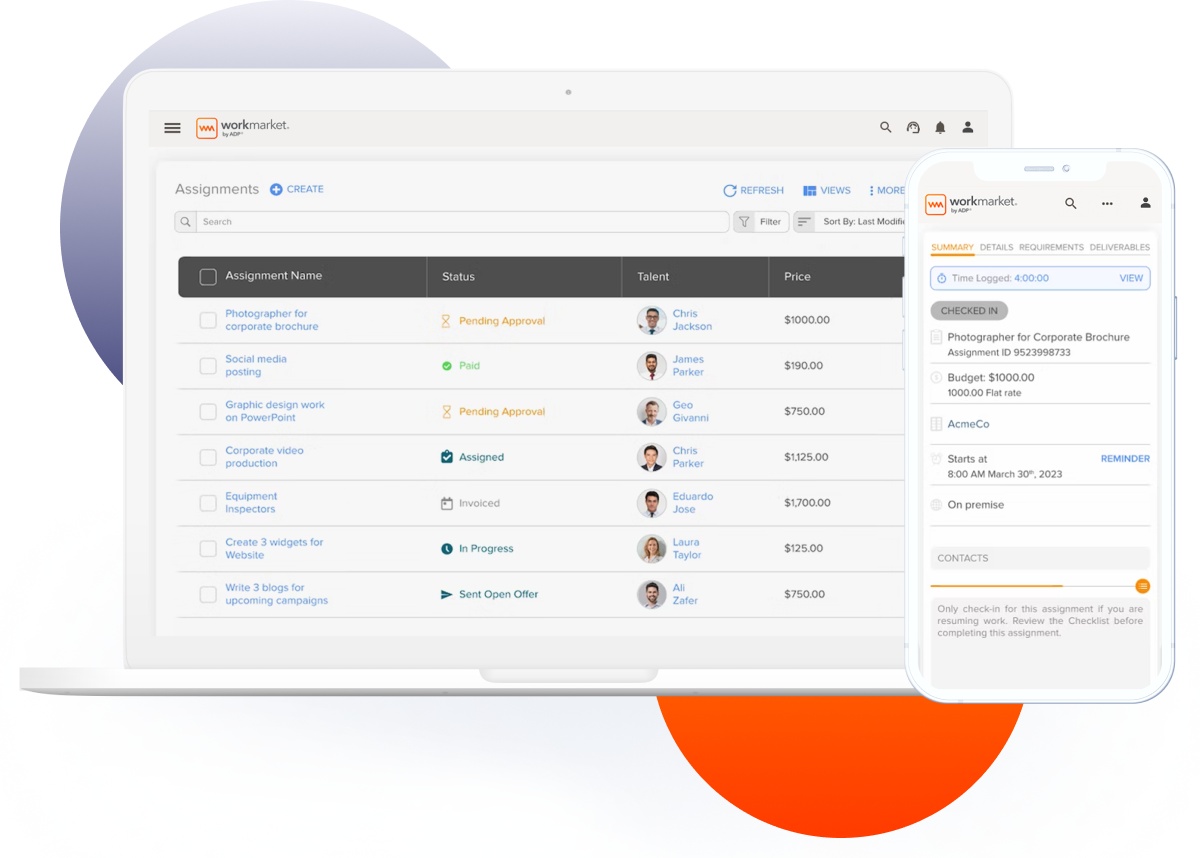This screenshot has width=1200, height=858.
Task: Open the hamburger menu in the laptop window
Action: 172,128
